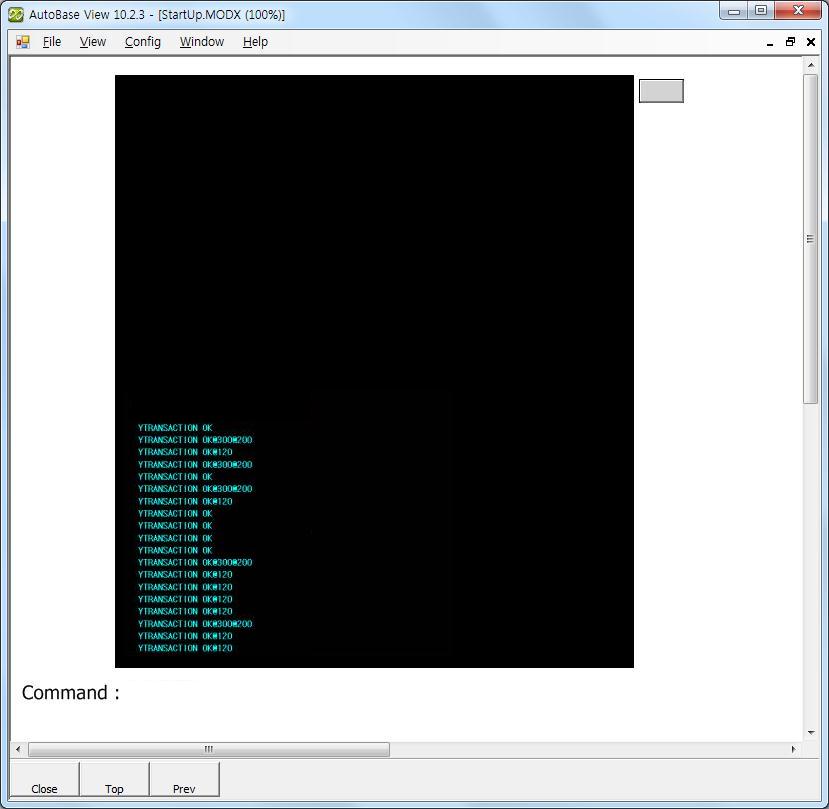829x809 pixels.
Task: Click the vertical scrollbar up arrow
Action: (810, 65)
